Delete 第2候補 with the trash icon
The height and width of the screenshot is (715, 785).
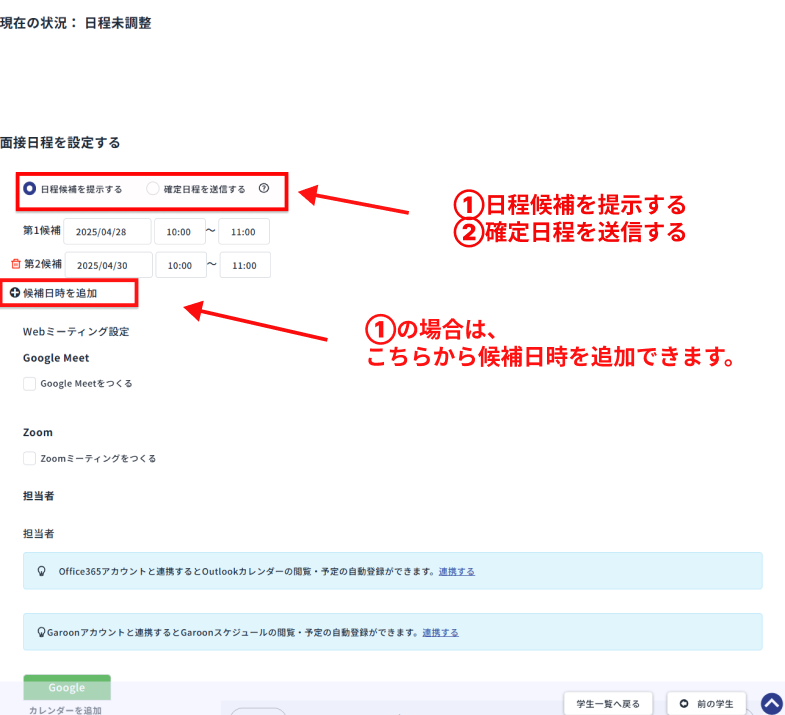pyautogui.click(x=16, y=264)
